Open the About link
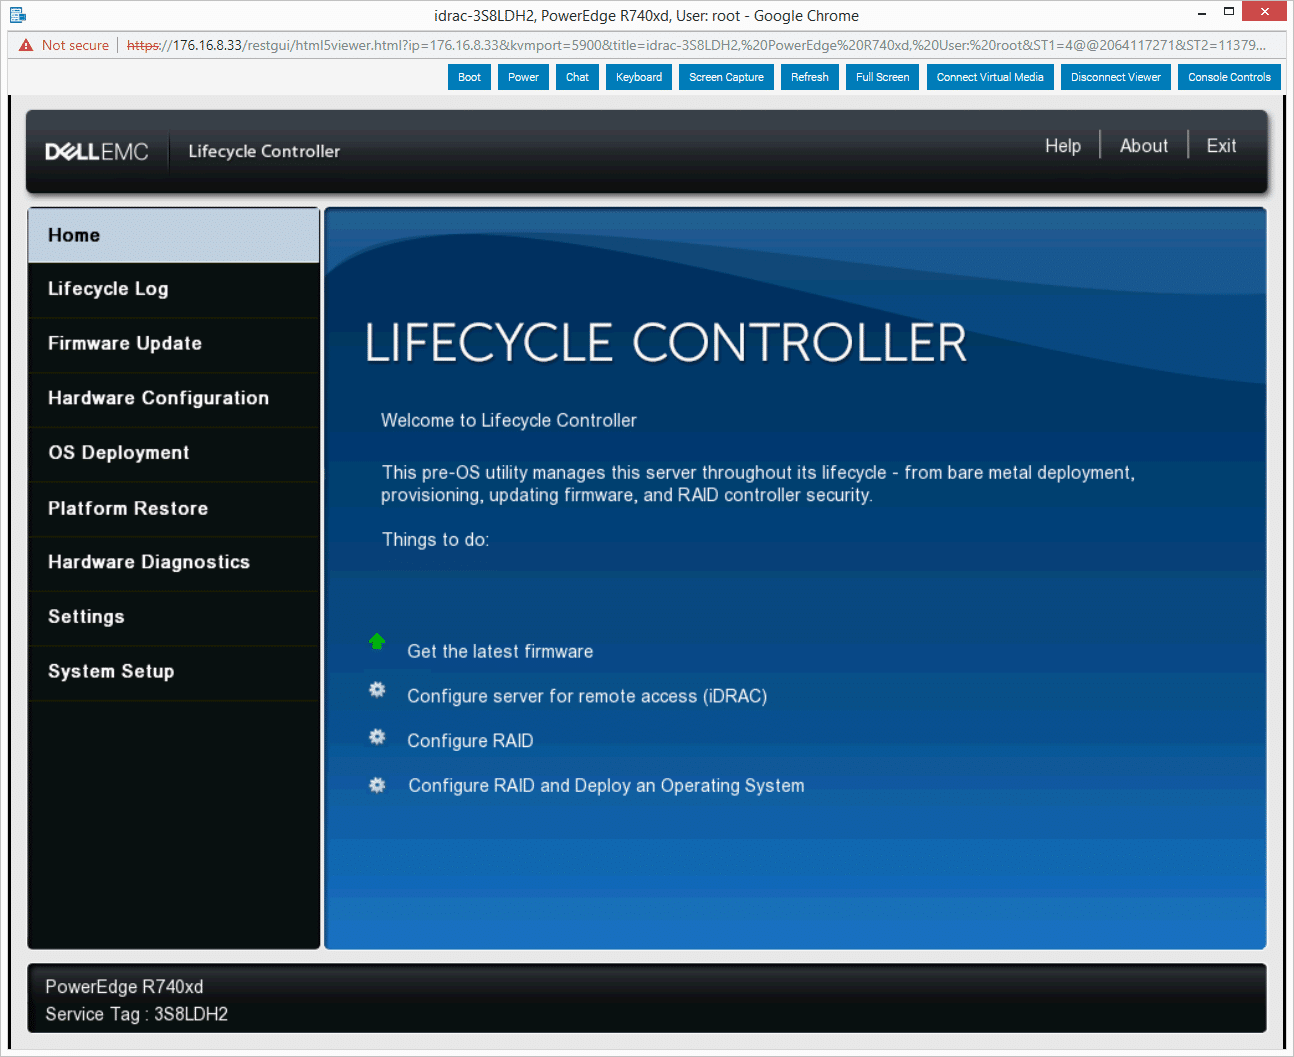This screenshot has height=1057, width=1294. (x=1144, y=146)
